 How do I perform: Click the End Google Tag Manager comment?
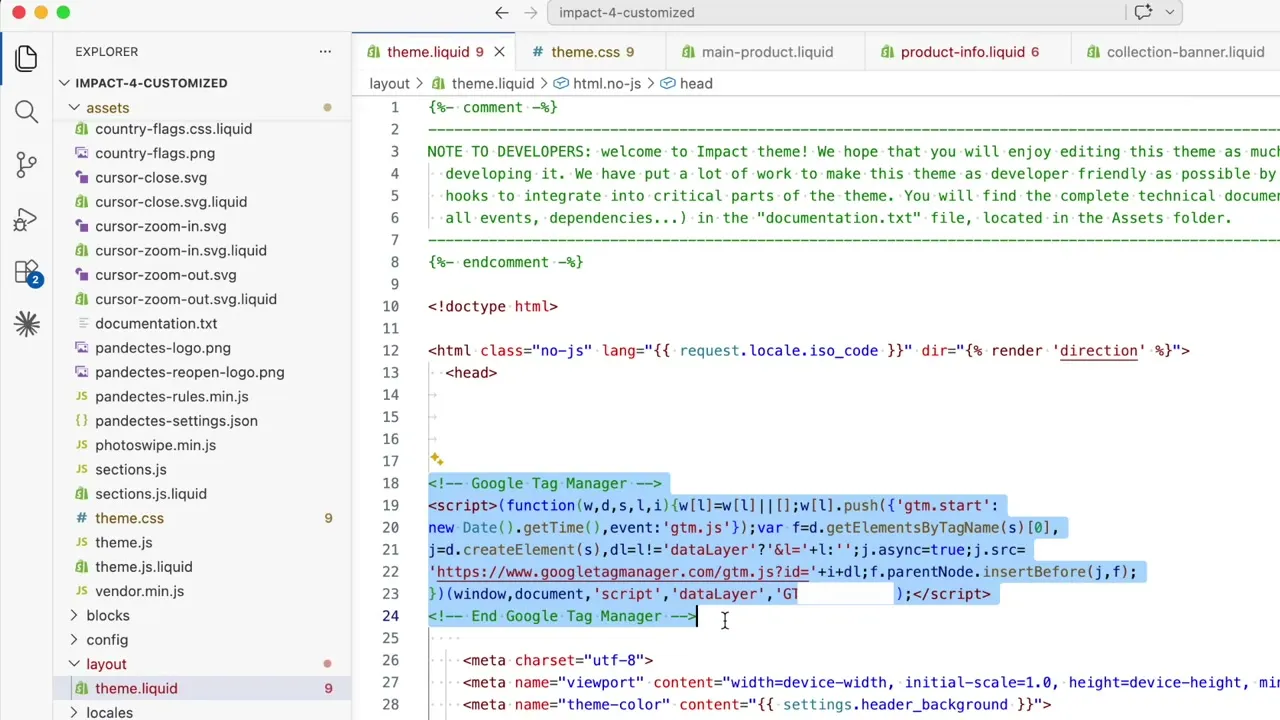(x=562, y=616)
